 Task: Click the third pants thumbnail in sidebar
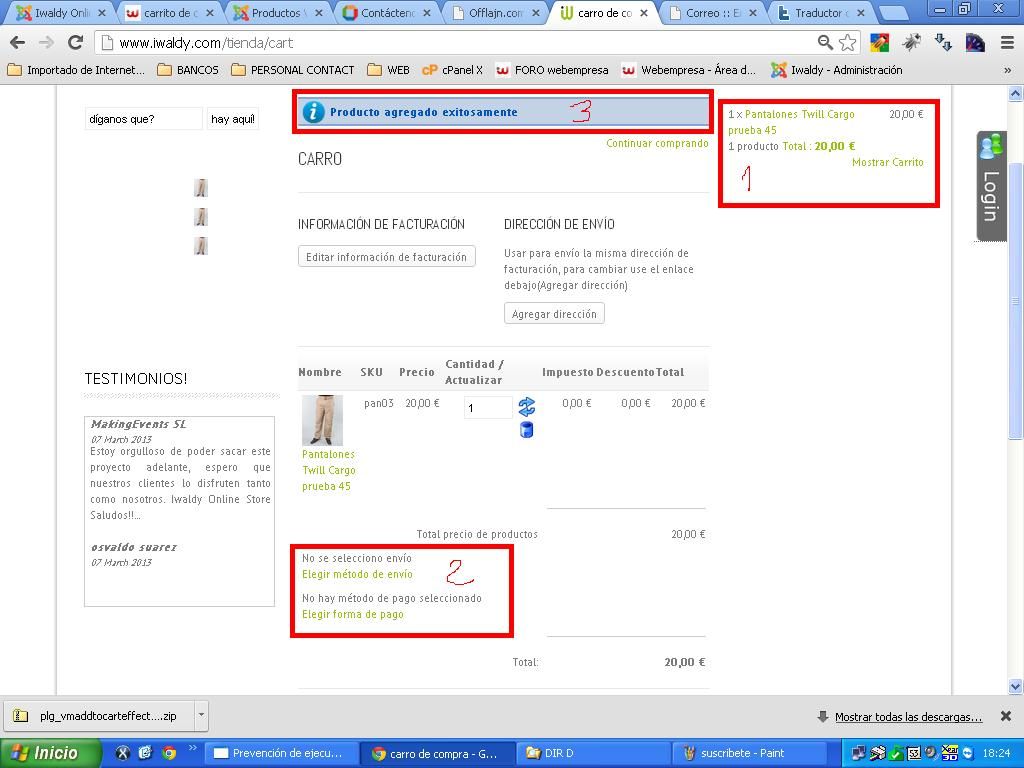tap(201, 246)
